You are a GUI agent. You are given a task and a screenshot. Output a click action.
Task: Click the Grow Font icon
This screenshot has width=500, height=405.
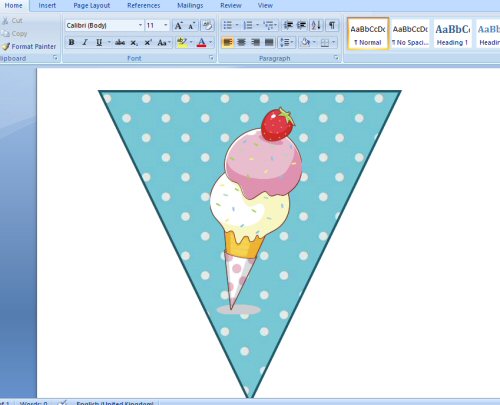179,25
